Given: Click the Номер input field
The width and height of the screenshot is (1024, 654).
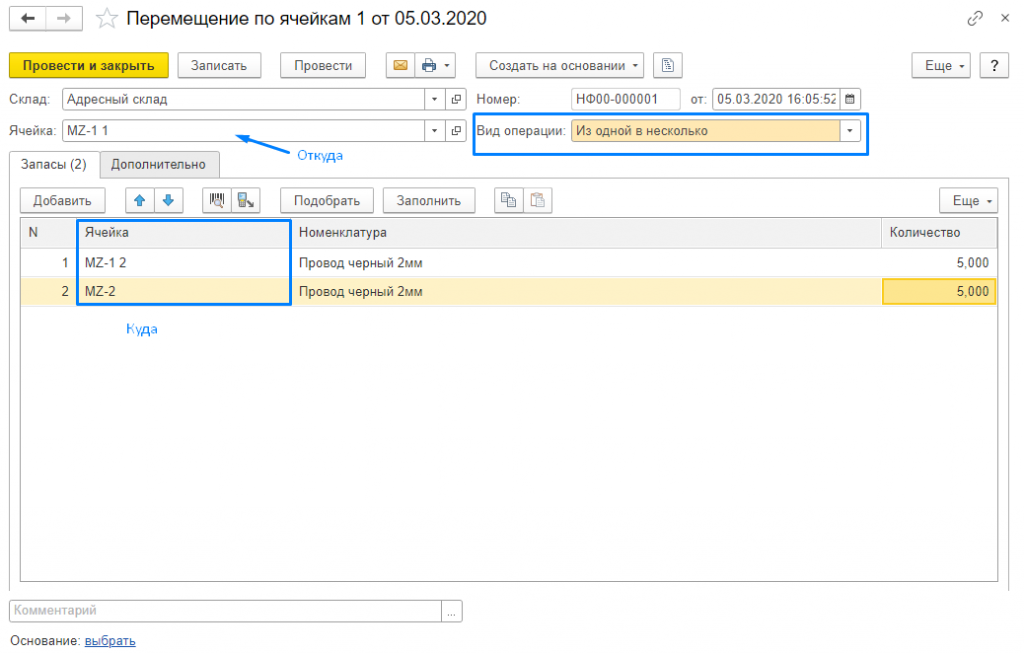Looking at the screenshot, I should pos(626,99).
